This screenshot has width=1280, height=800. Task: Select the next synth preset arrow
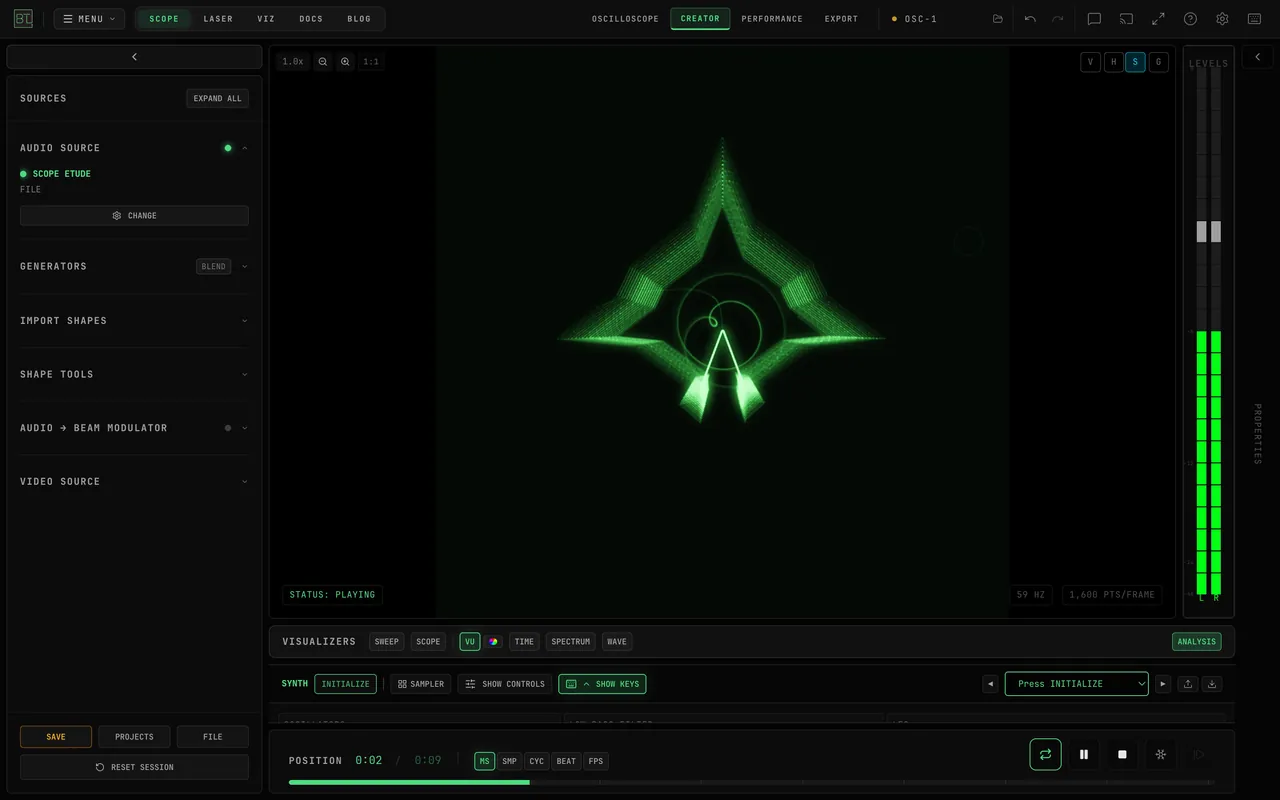pyautogui.click(x=1163, y=684)
